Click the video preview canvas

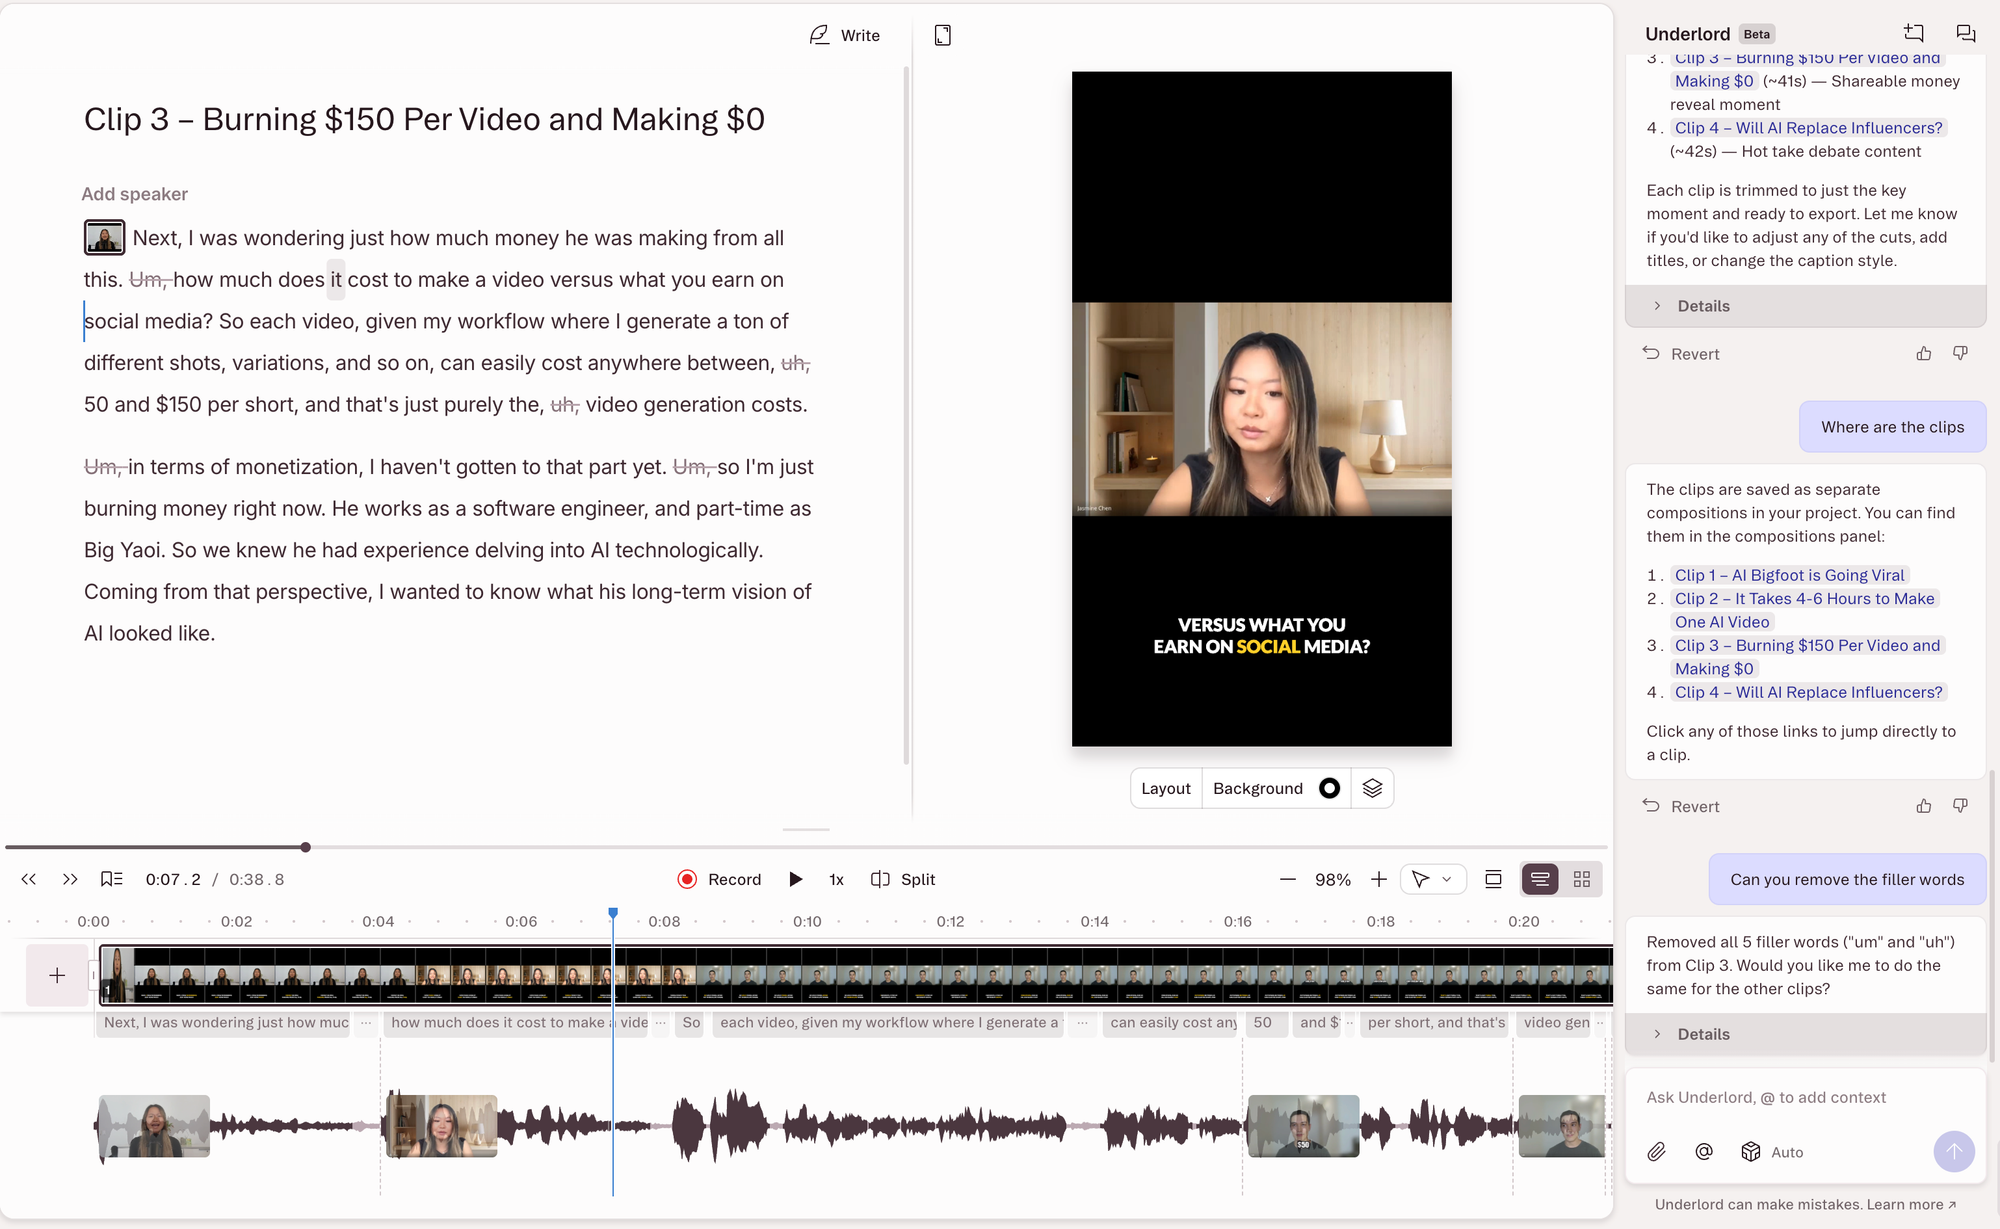[1261, 408]
